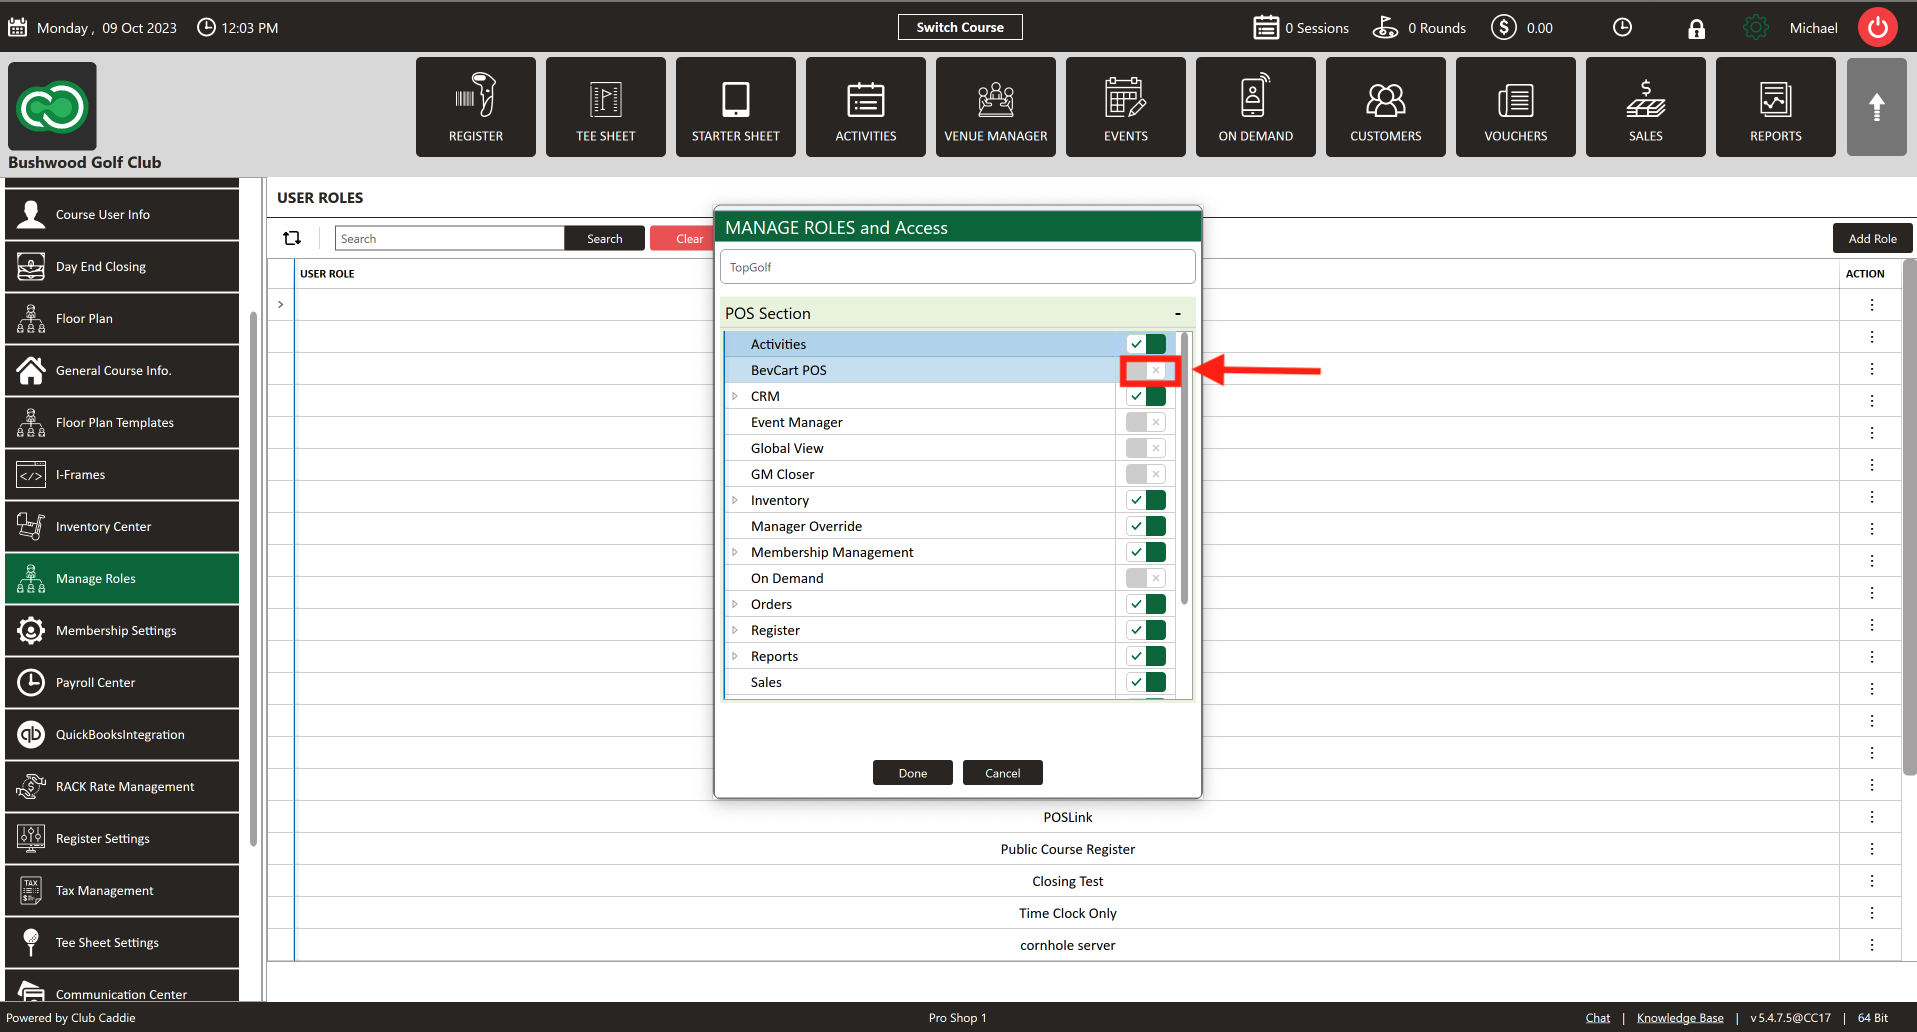This screenshot has height=1032, width=1917.
Task: Open QuickBooksIntegration in sidebar
Action: 122,734
